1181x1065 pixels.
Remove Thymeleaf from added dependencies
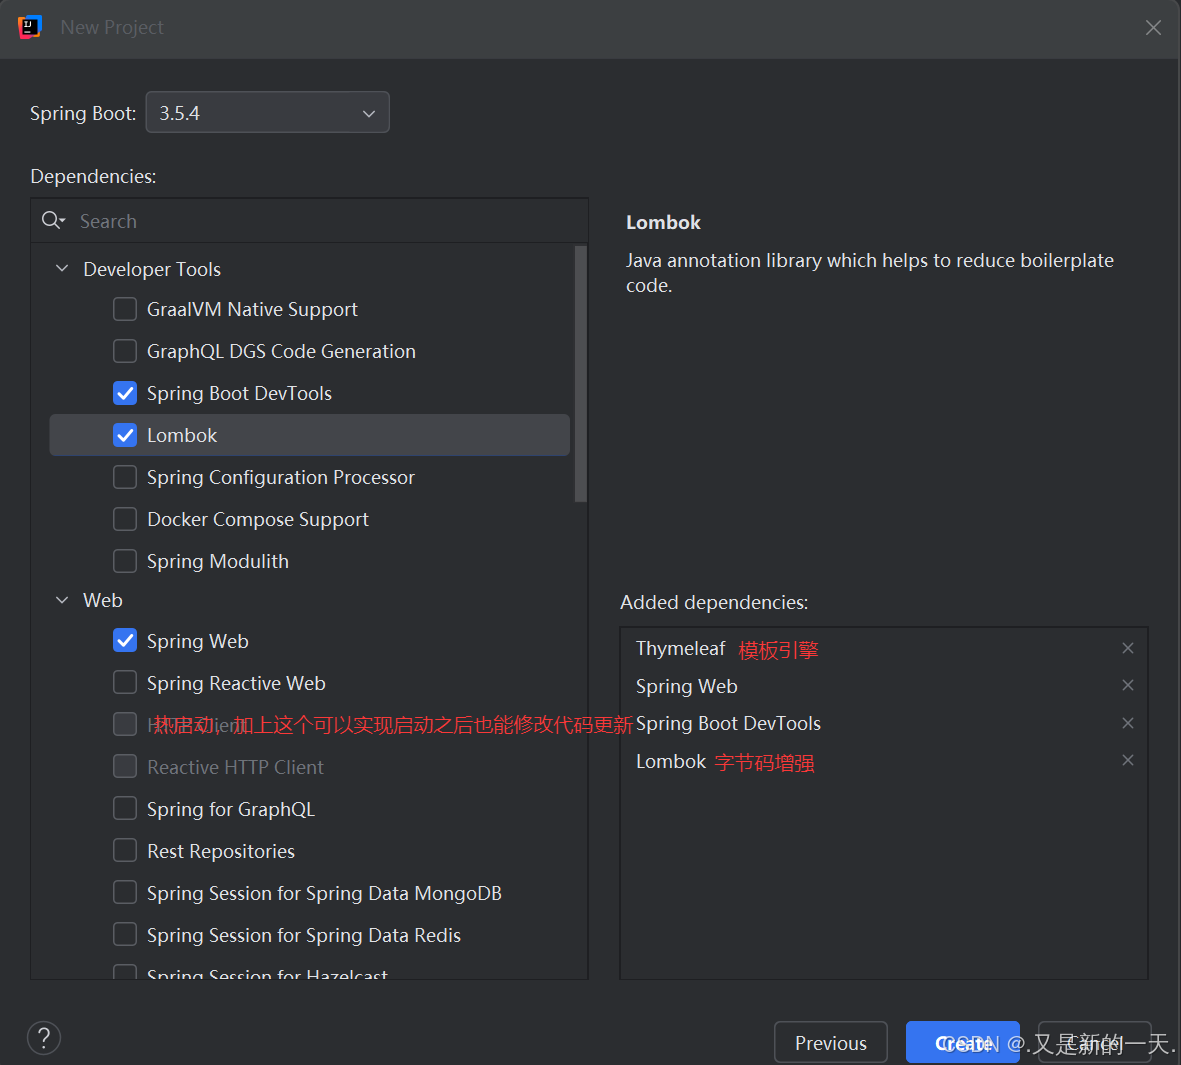pos(1128,648)
